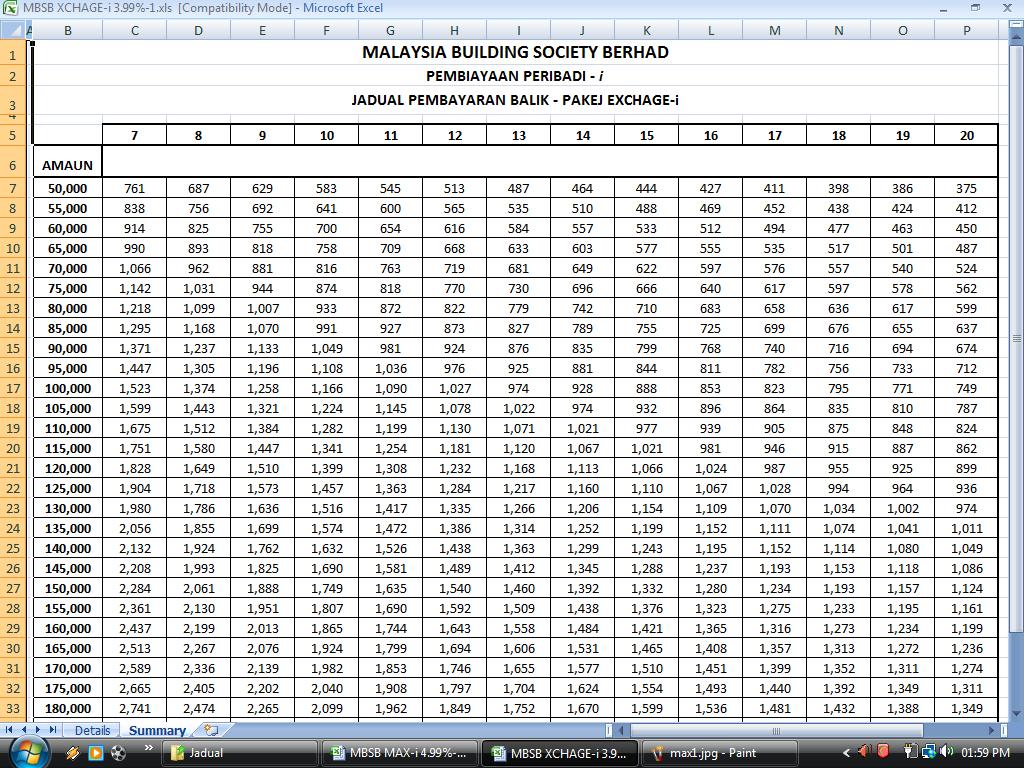Click the taskbar clock showing 01:59 PM

point(985,753)
